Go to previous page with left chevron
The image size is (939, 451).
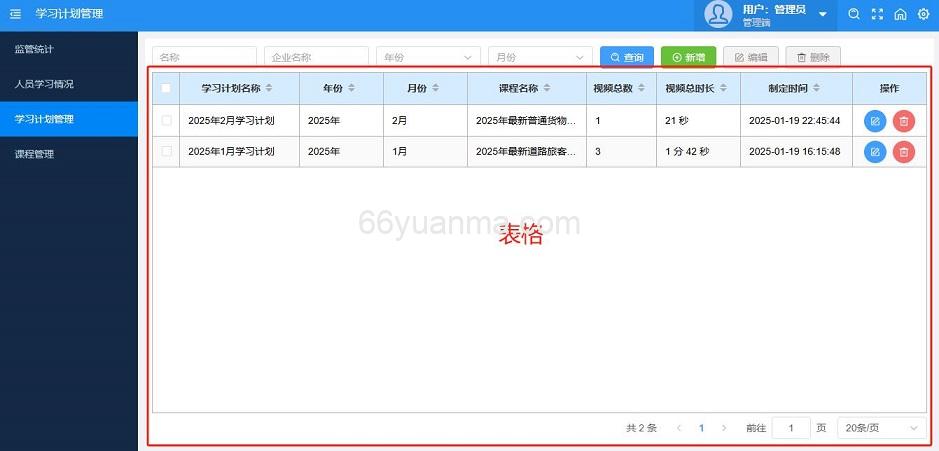[x=679, y=428]
